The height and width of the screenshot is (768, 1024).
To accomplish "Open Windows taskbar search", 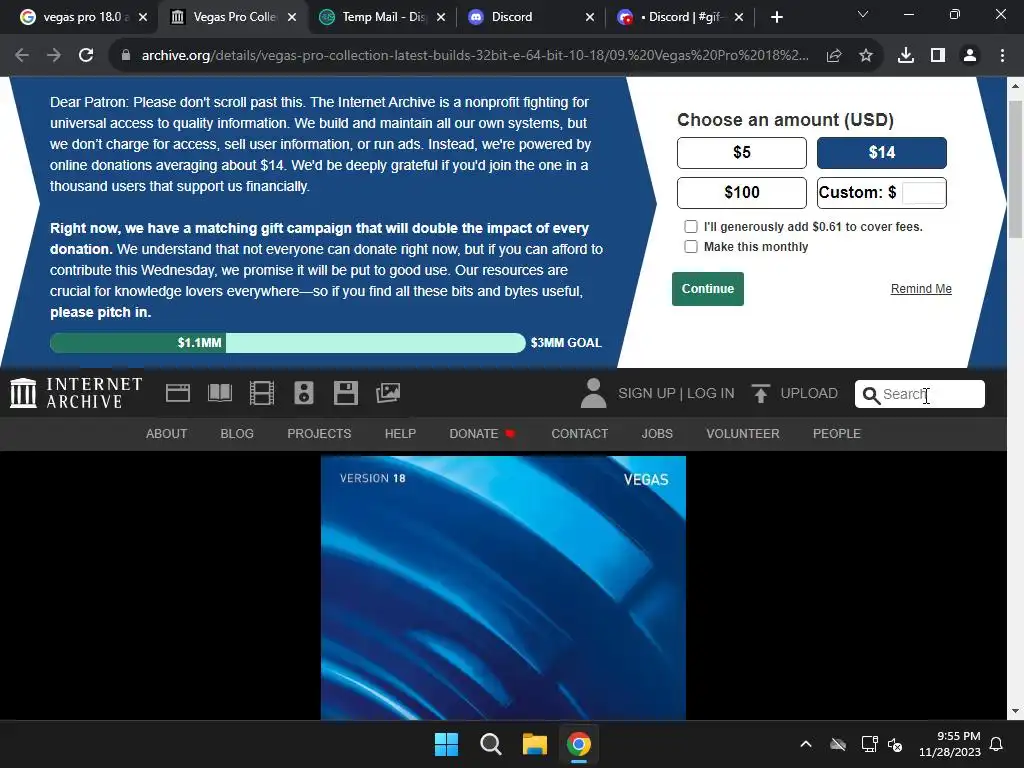I will (x=490, y=744).
